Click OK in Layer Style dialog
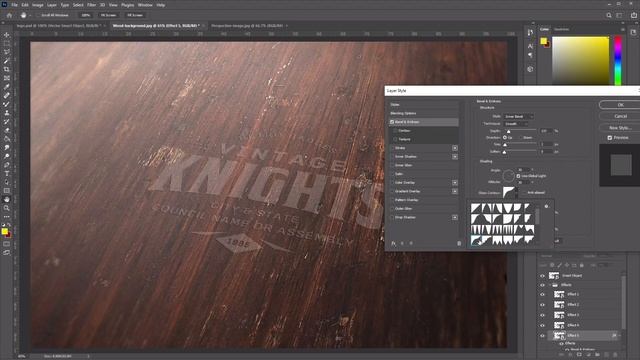 620,105
